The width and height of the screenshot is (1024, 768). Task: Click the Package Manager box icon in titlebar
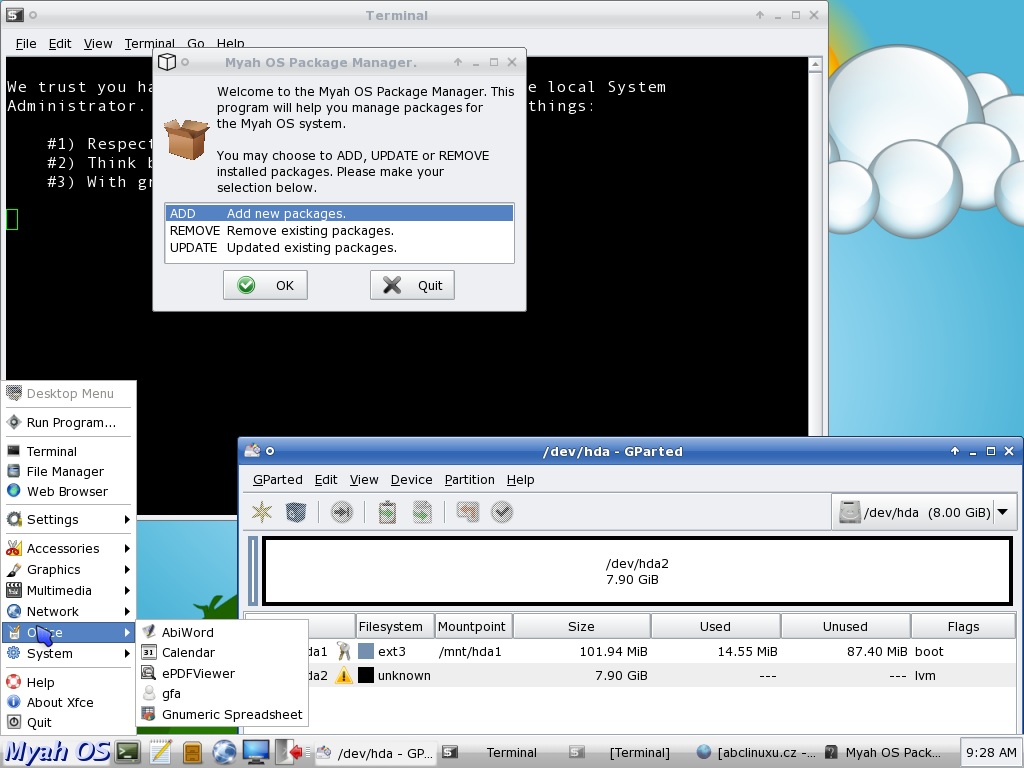pyautogui.click(x=167, y=62)
